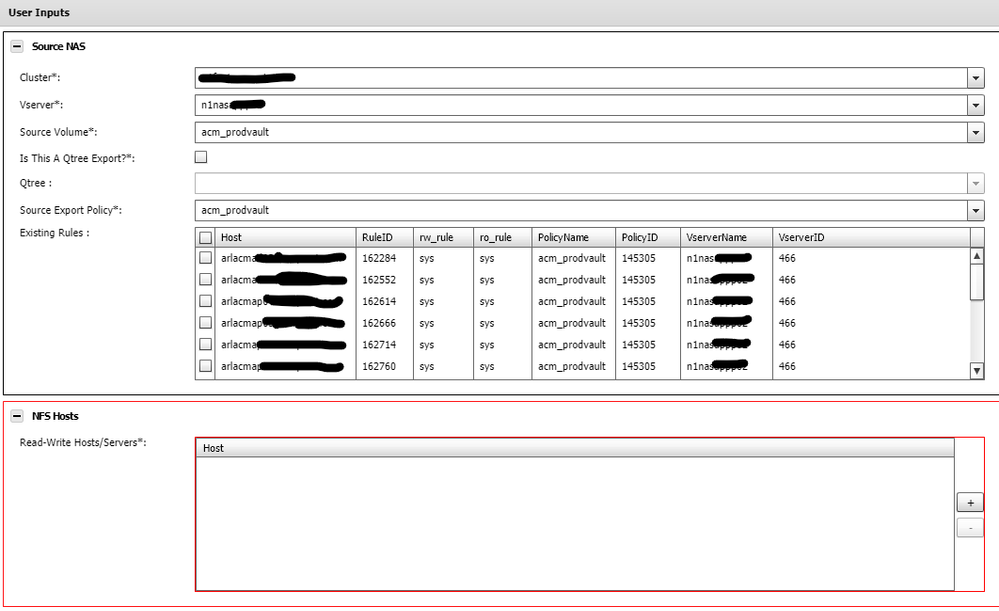Select all rules using header checkbox
The image size is (999, 611).
205,237
